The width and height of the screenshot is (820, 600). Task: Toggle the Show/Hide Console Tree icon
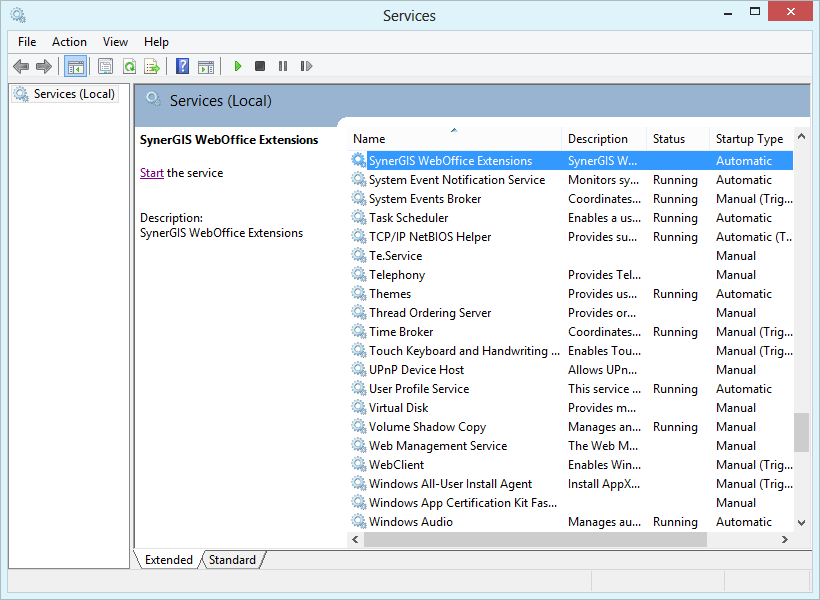point(76,66)
